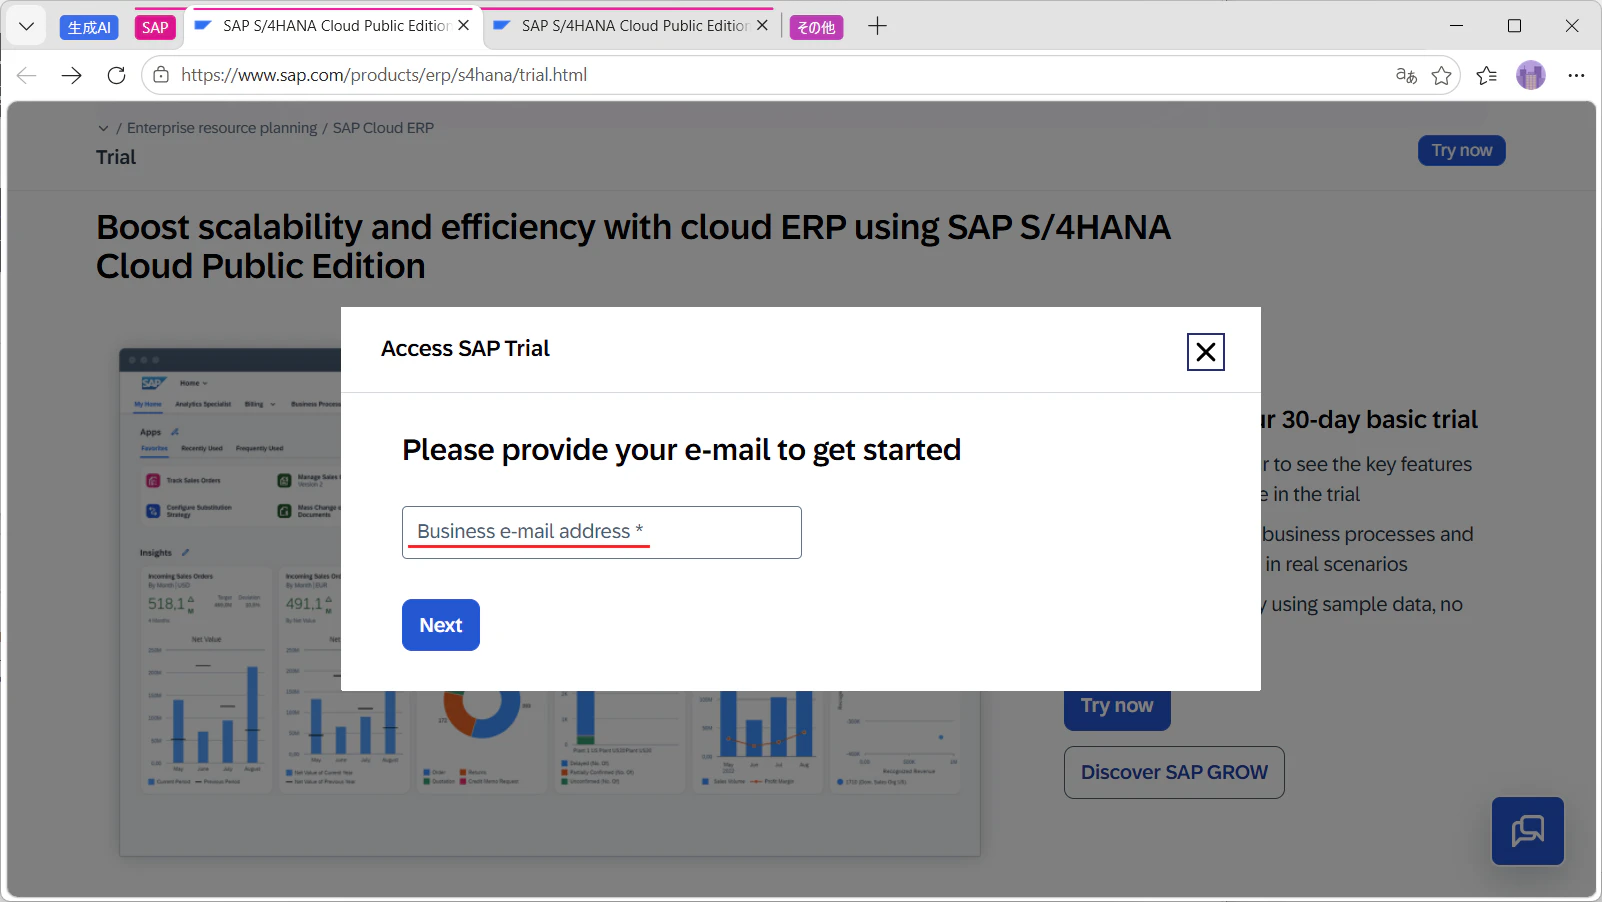
Task: Expand the breadcrumb chevron before Enterprise resource planning
Action: pos(103,128)
